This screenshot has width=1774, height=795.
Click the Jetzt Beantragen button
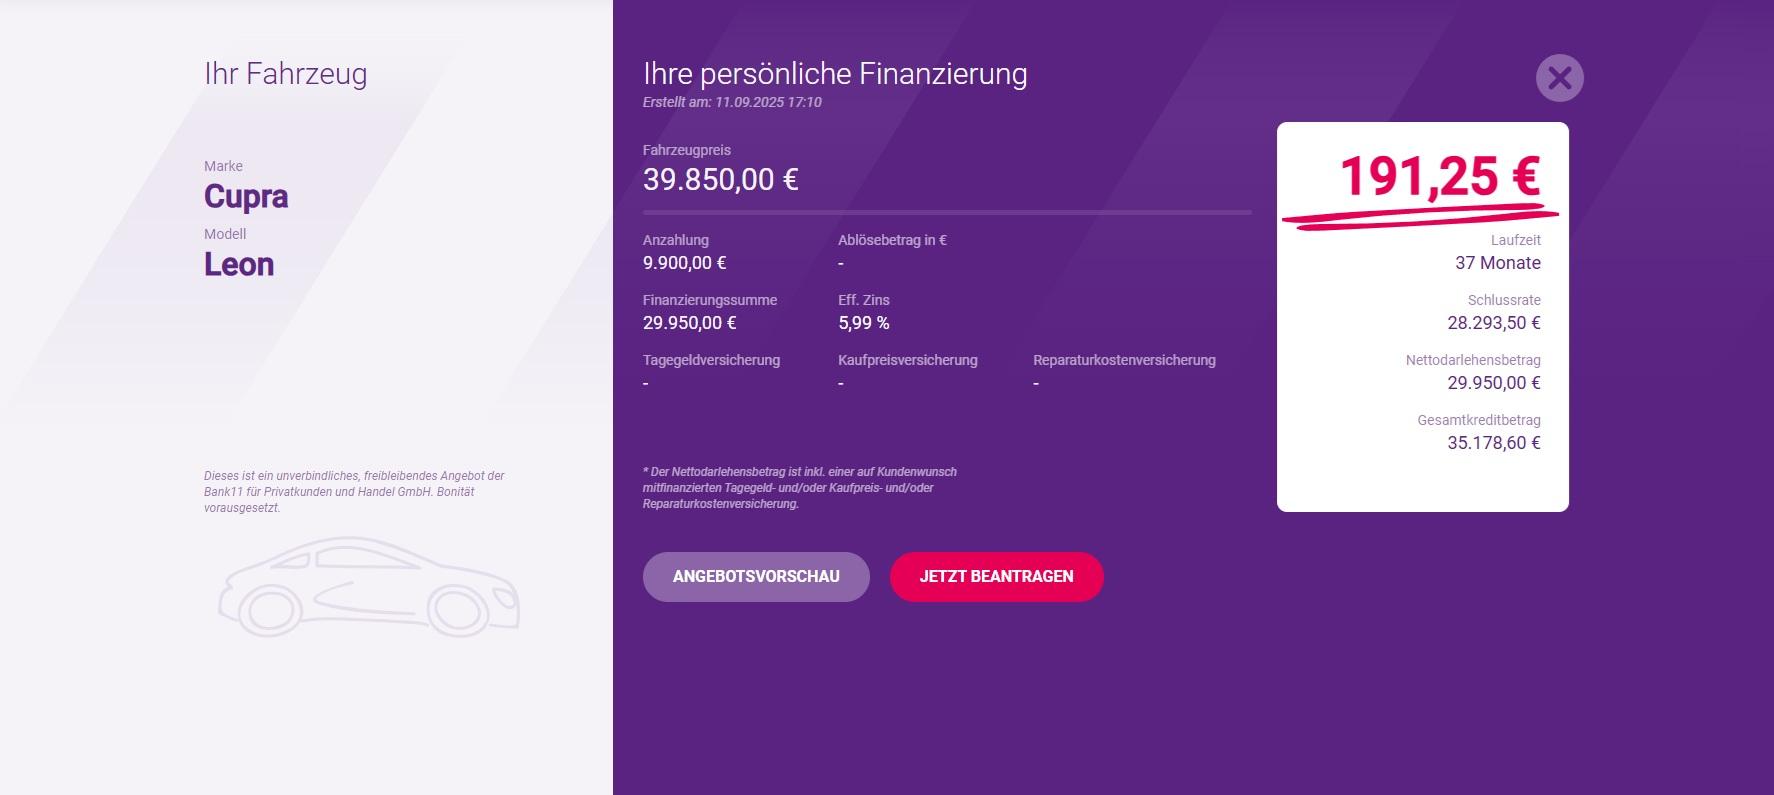pos(997,577)
